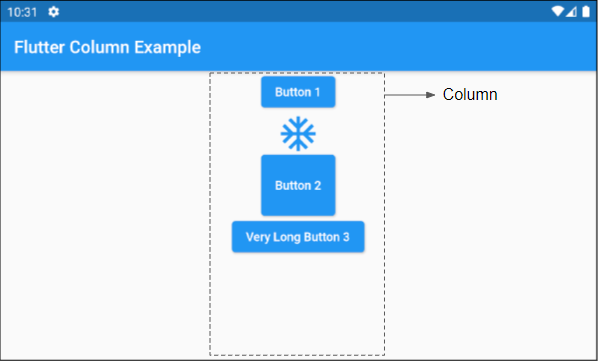Click Button 1
Viewport: 598px width, 361px height.
point(298,92)
